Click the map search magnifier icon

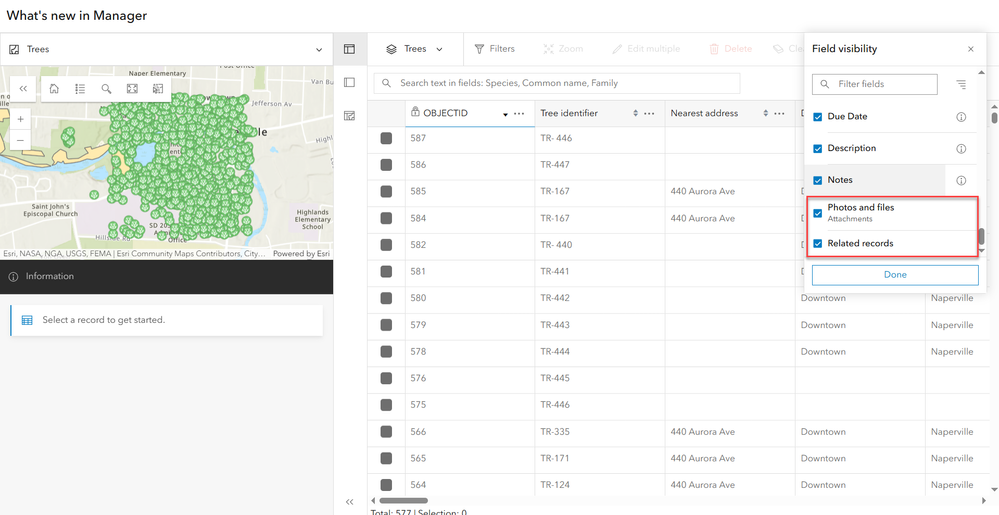coord(106,89)
